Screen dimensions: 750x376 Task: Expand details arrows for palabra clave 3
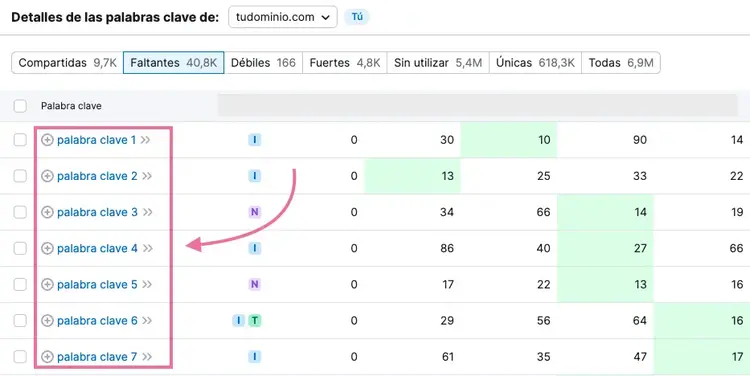pyautogui.click(x=147, y=212)
